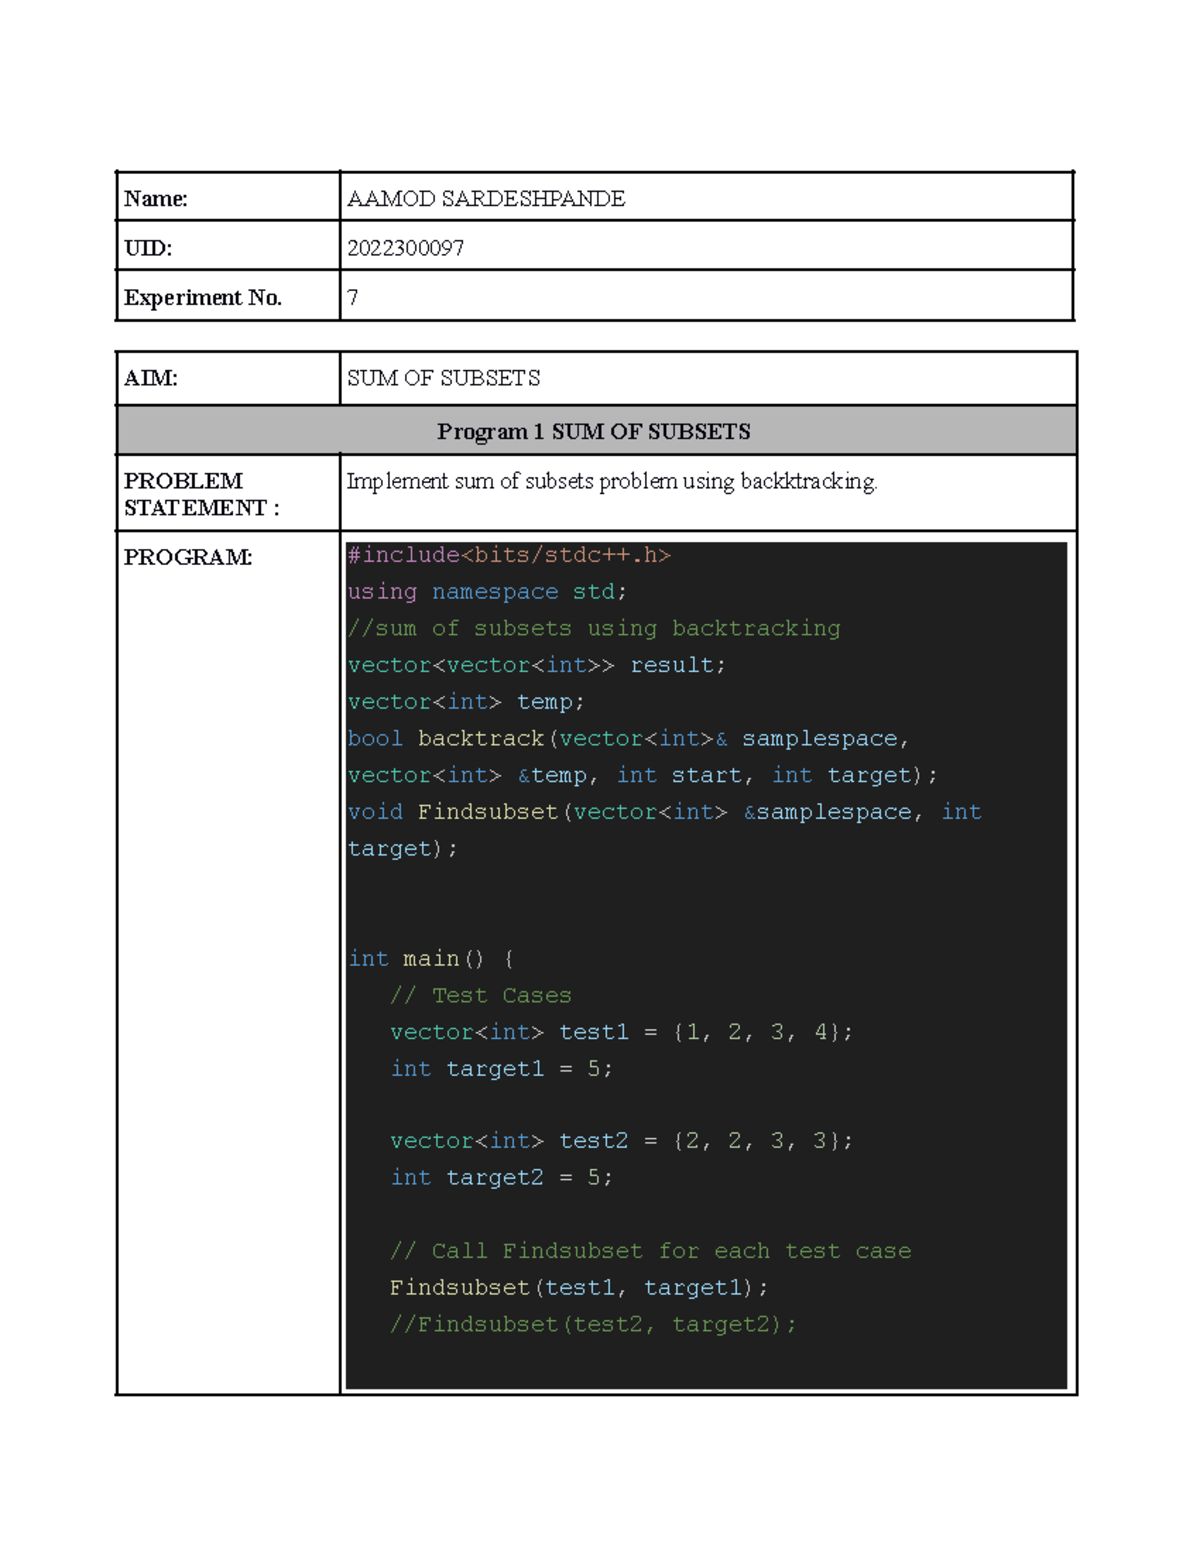
Task: Click the bool backtrack function declaration
Action: 627,739
